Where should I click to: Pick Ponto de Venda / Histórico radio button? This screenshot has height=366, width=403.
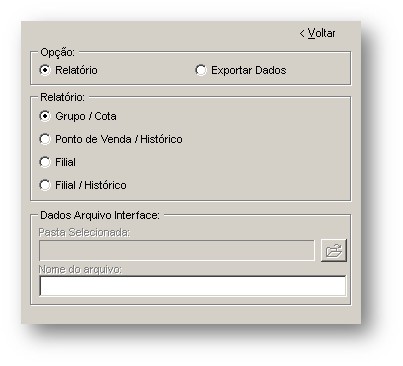pyautogui.click(x=45, y=139)
